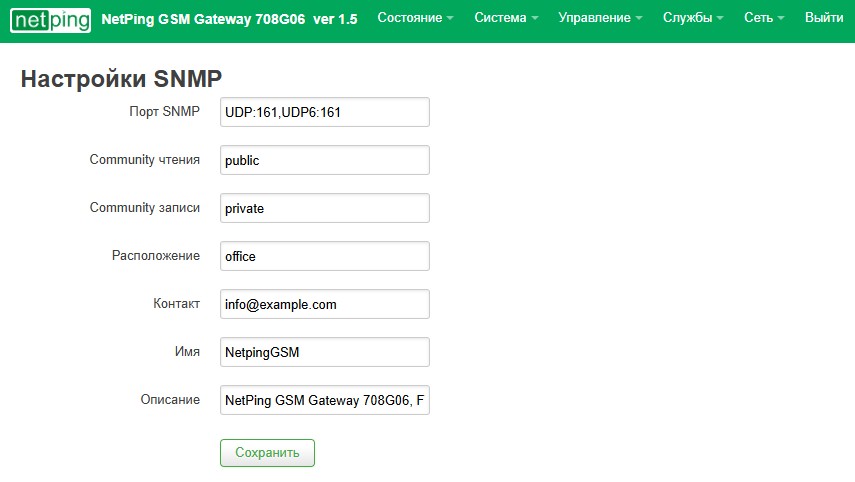Focus the Расположение field containing office
Screen dimensions: 855x482
coord(324,256)
